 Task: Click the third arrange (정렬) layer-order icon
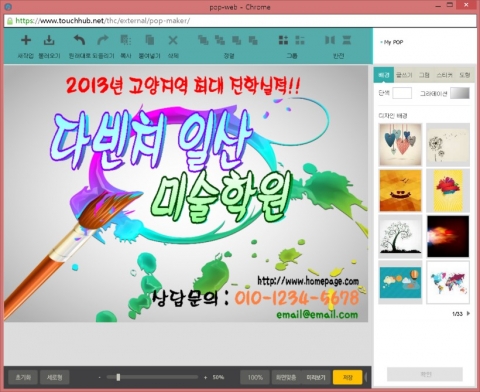point(237,40)
